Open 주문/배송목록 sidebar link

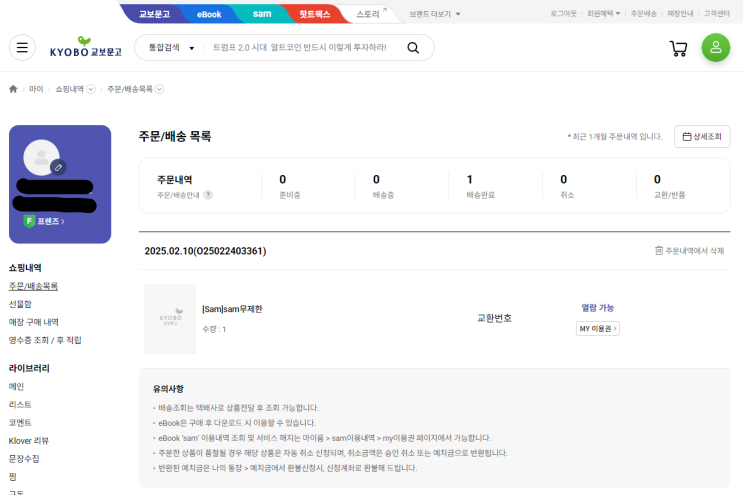point(33,286)
